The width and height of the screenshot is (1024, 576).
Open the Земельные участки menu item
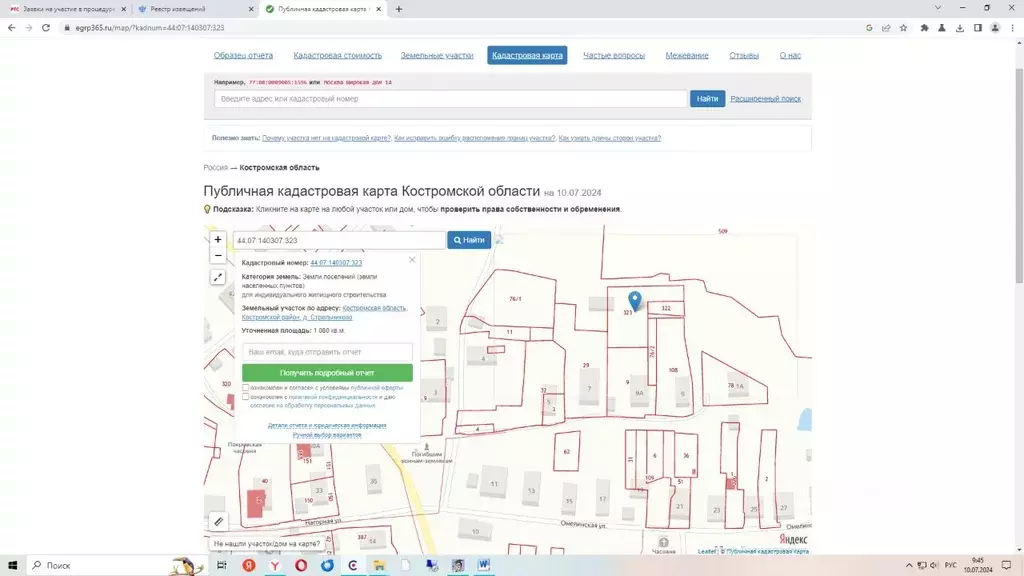point(437,56)
